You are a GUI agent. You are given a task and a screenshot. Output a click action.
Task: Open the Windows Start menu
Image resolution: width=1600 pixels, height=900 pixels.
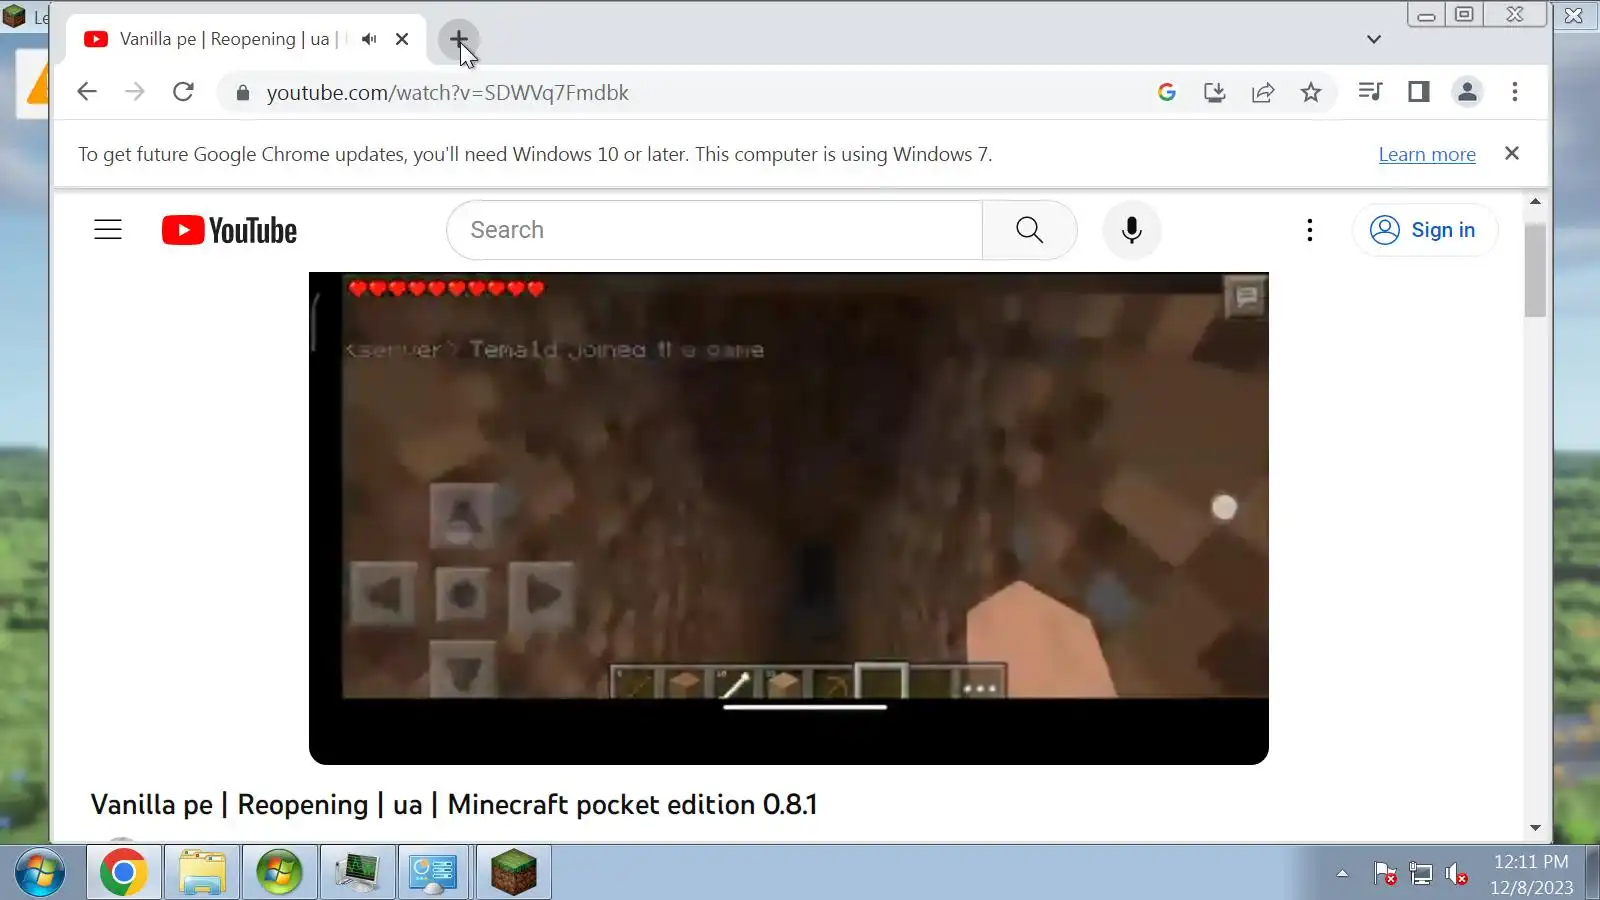(x=40, y=872)
